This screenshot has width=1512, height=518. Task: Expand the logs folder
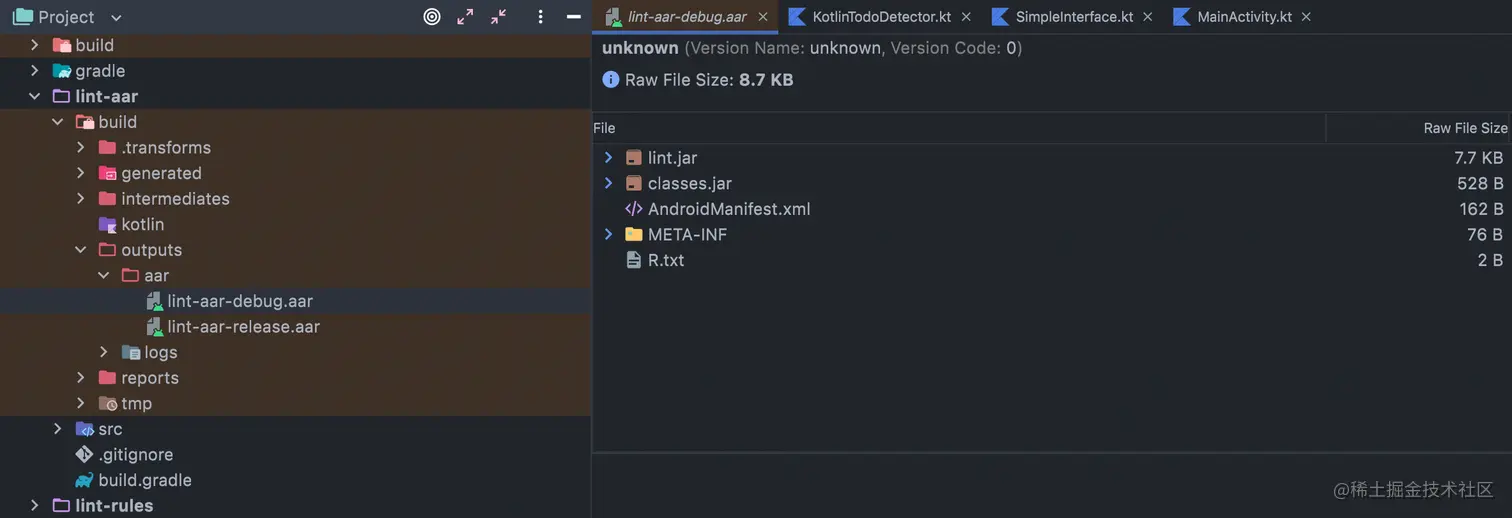point(104,352)
